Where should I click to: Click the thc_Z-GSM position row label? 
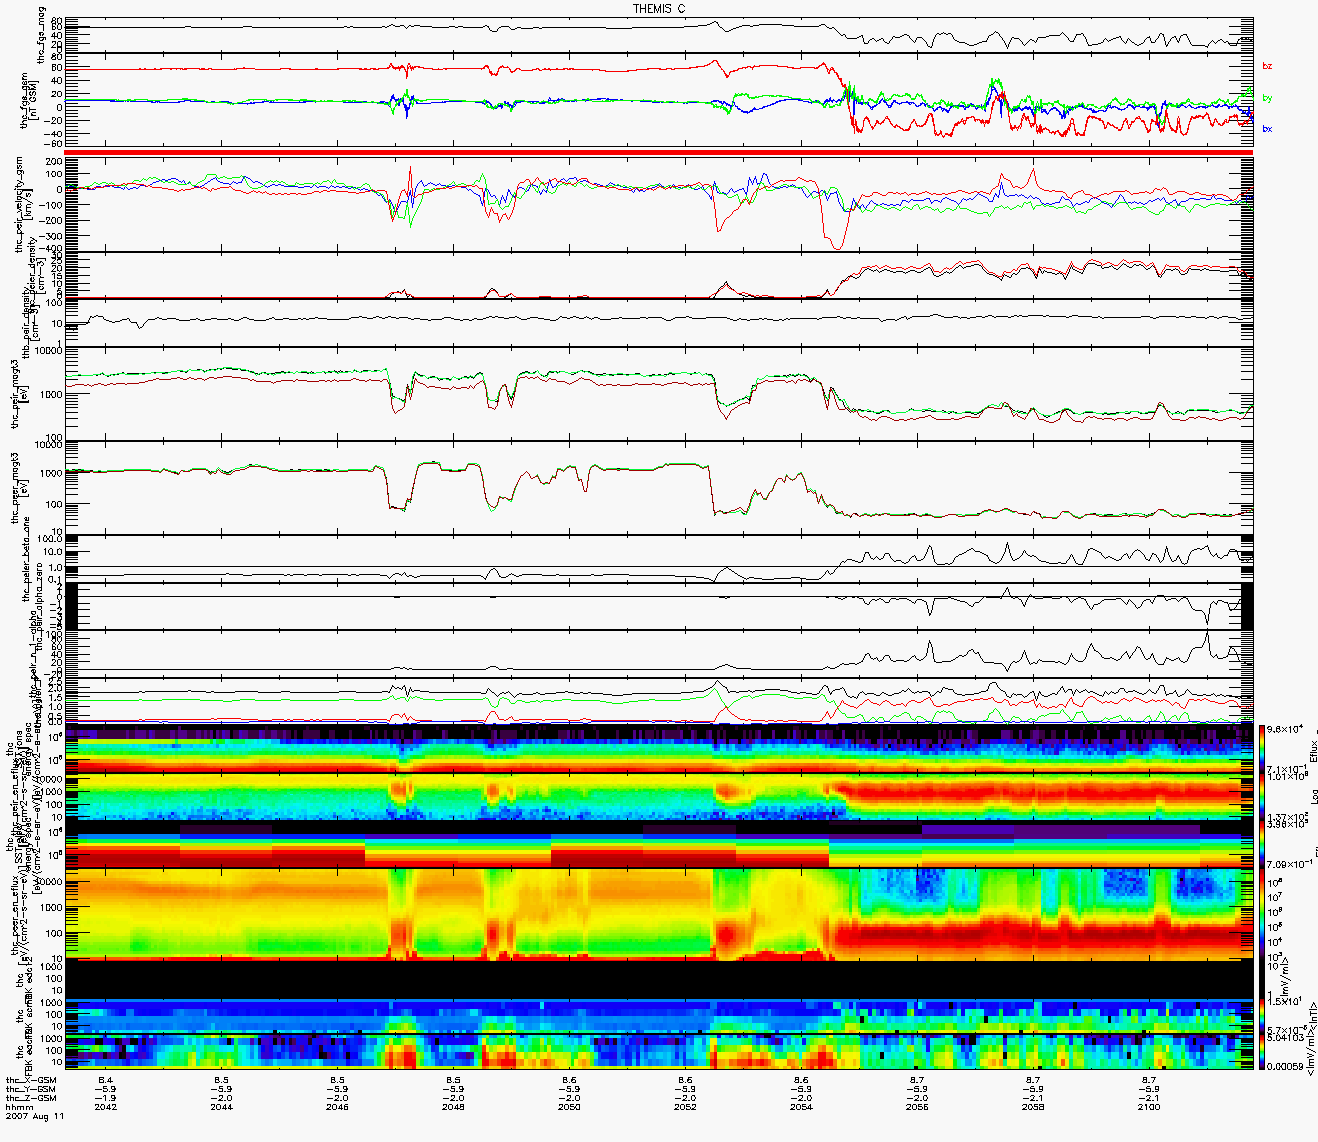pos(29,1098)
